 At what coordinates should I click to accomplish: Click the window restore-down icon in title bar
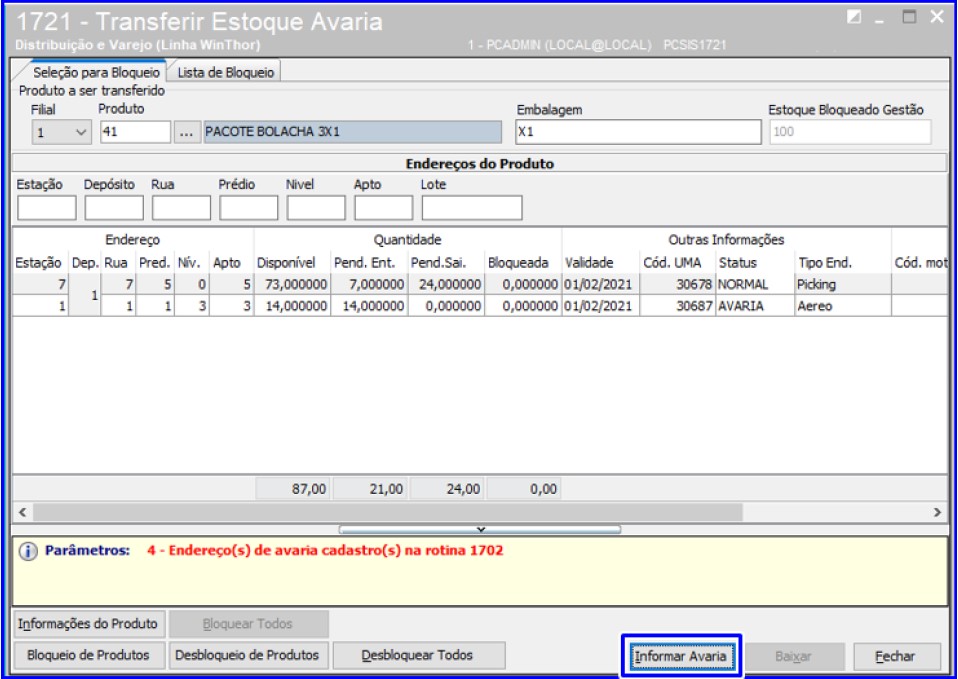(854, 17)
